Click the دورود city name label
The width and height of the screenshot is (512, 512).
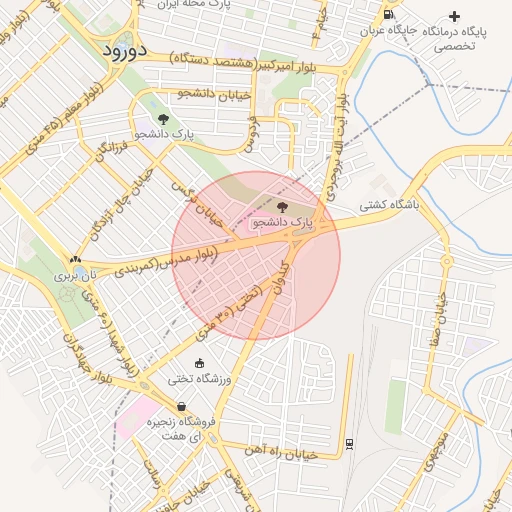(x=124, y=51)
